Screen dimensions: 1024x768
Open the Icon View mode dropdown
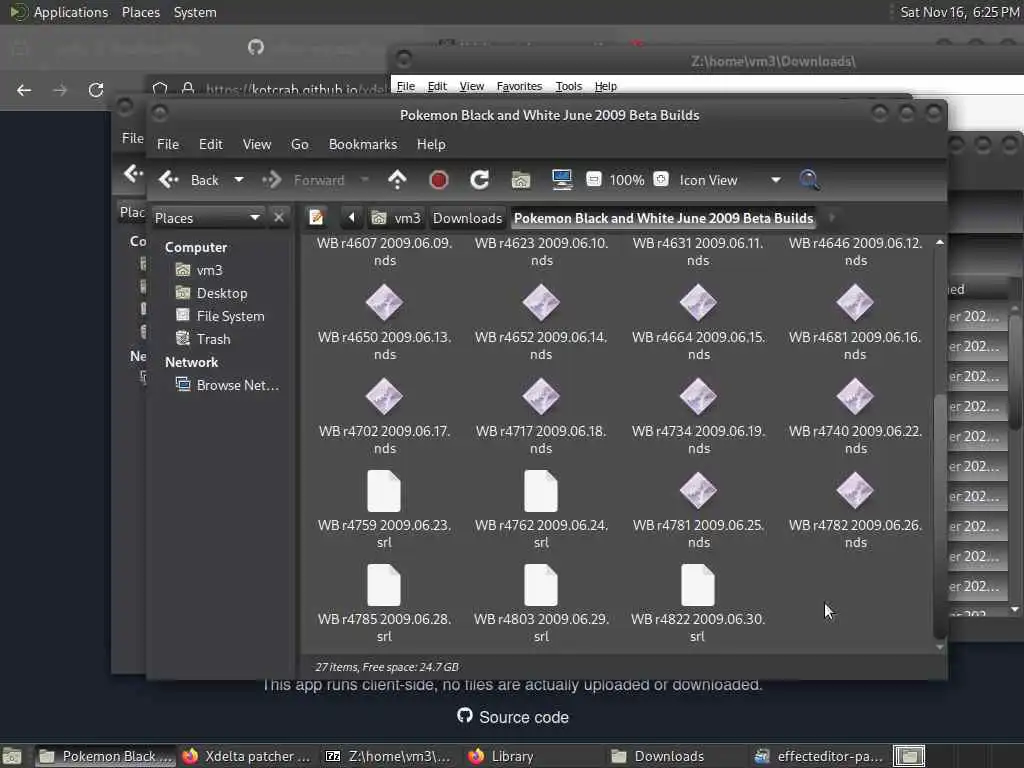tap(730, 180)
